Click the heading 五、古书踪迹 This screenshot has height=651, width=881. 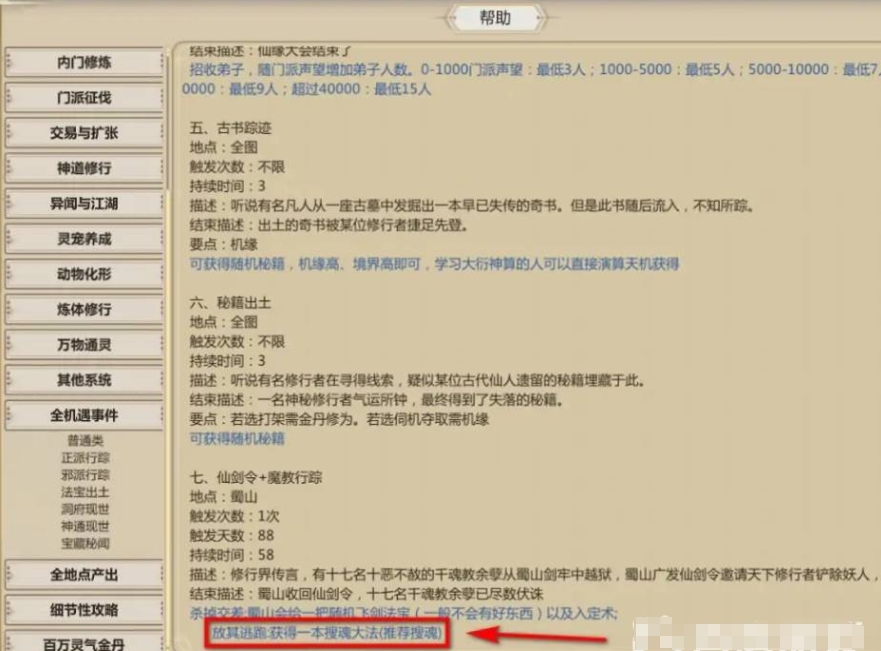[x=230, y=128]
